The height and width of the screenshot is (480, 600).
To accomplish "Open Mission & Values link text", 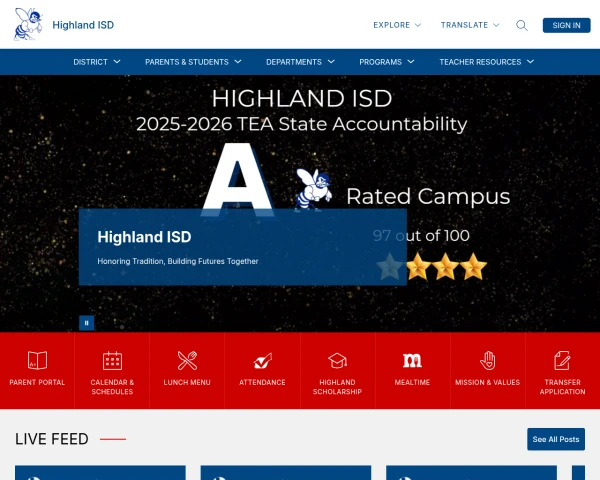I will (488, 382).
